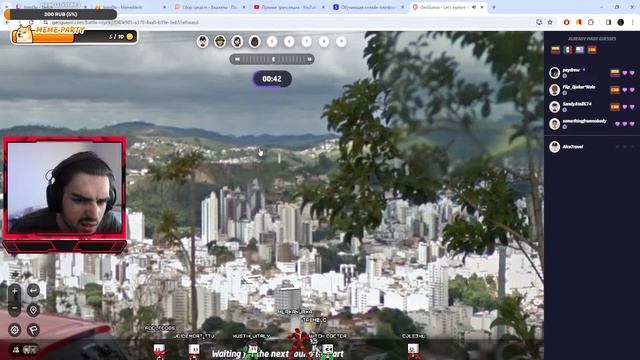Select fourth player avatar in round tracker

[255, 41]
